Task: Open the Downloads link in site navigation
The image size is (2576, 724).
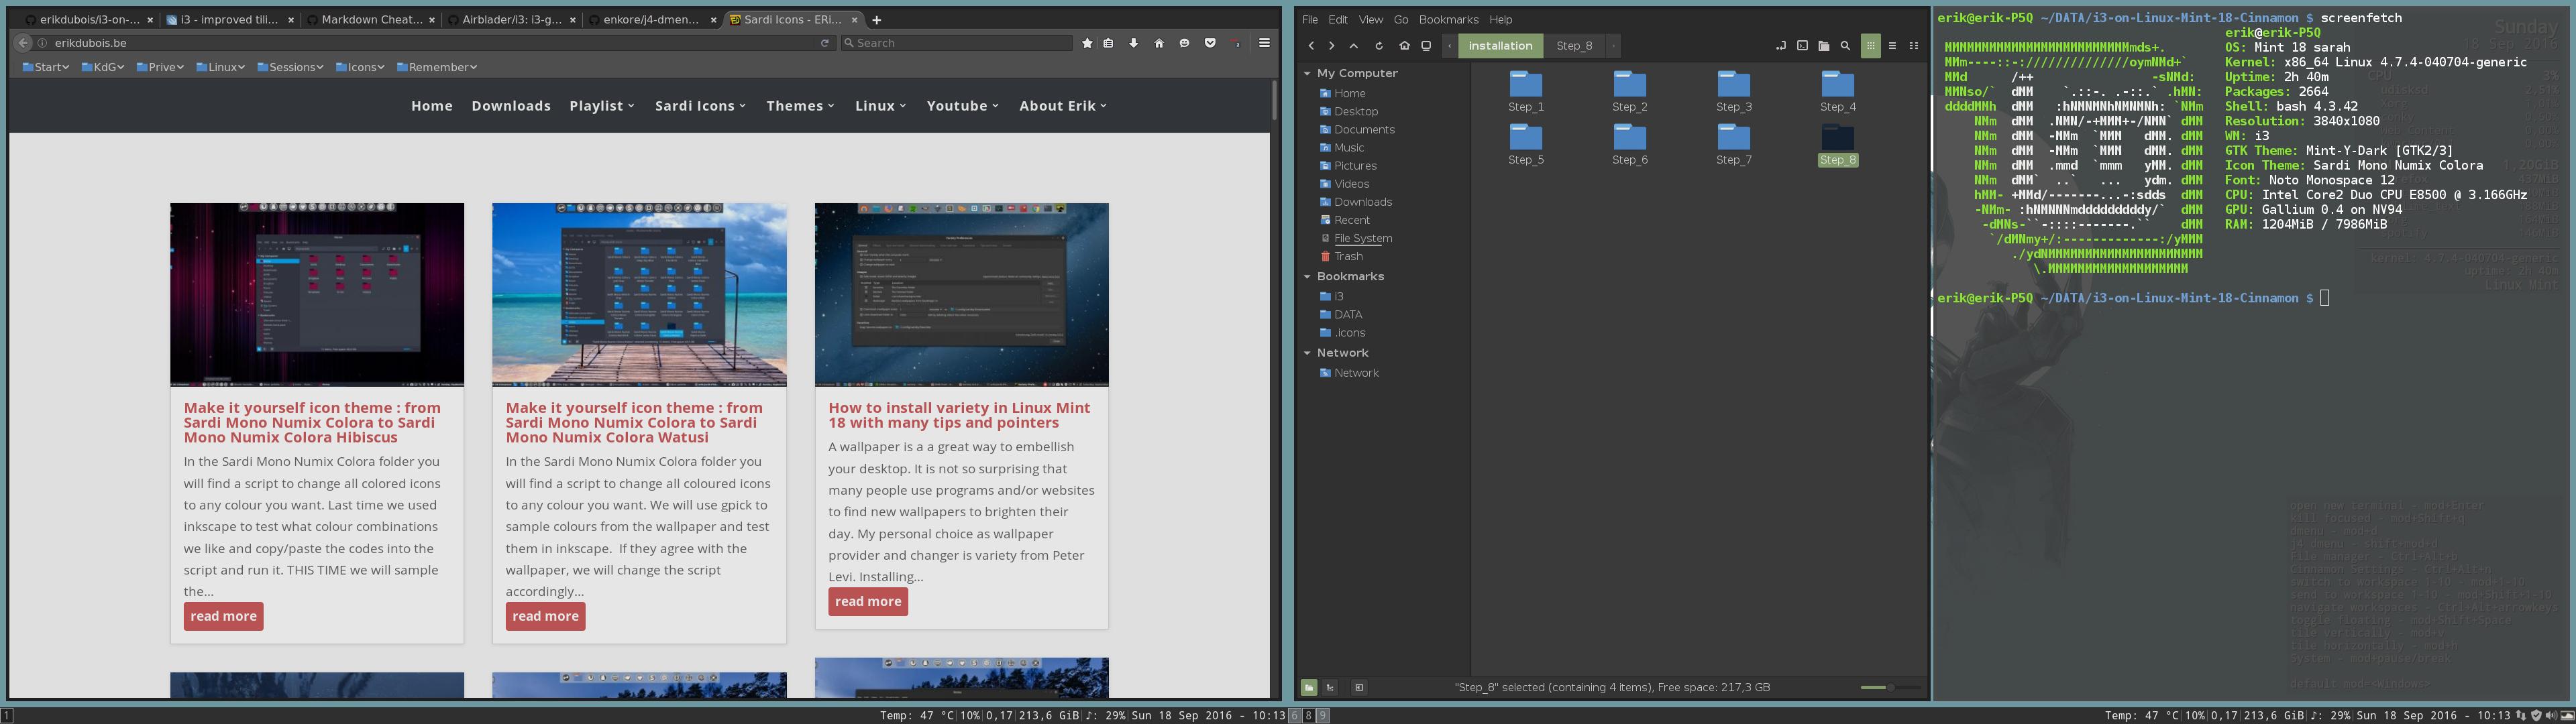Action: pos(511,106)
